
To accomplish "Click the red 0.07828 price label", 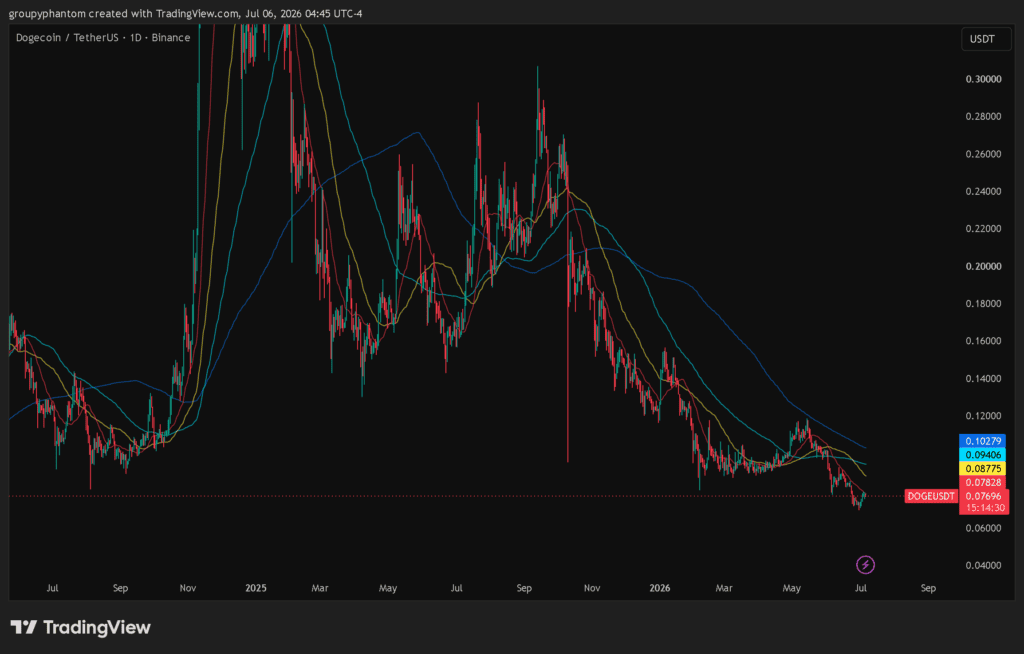I will [x=983, y=482].
